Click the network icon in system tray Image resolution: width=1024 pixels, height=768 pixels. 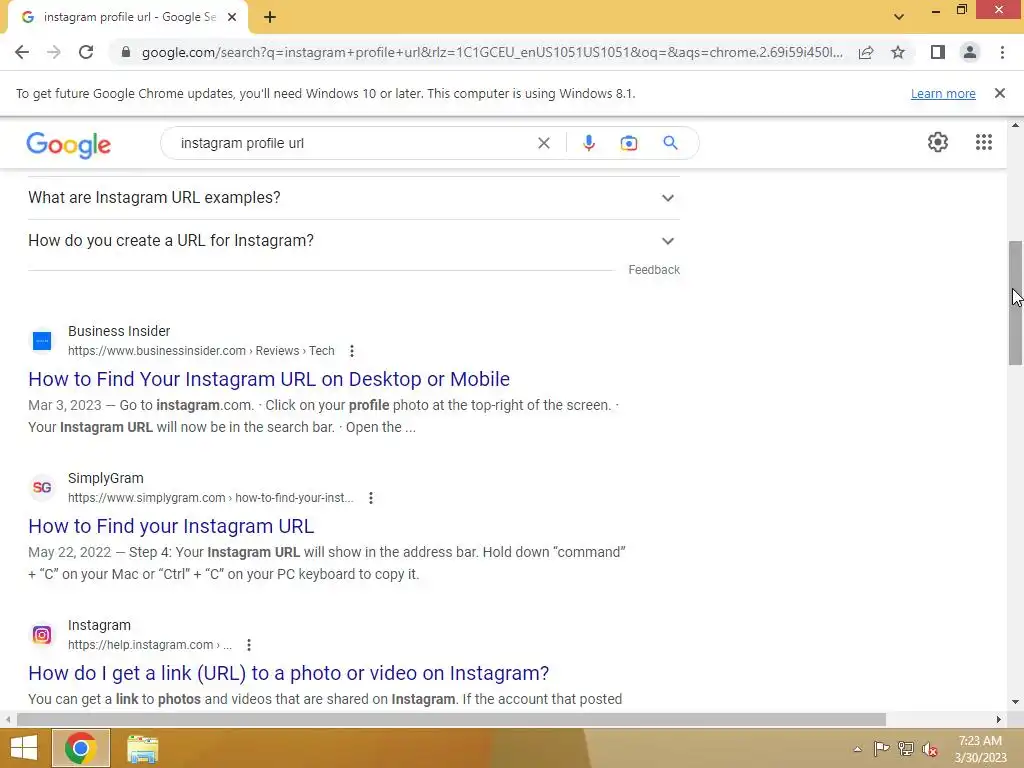[x=906, y=748]
